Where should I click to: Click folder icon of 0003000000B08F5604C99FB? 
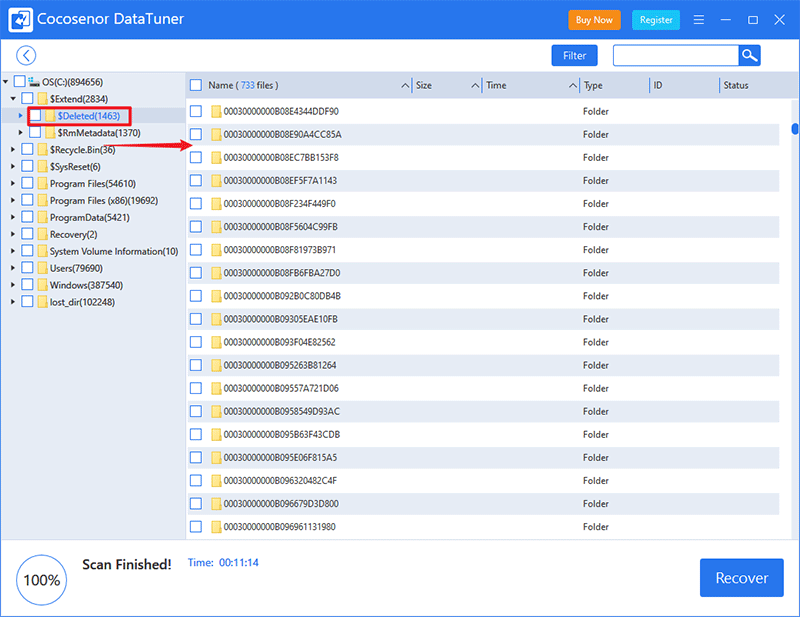216,227
